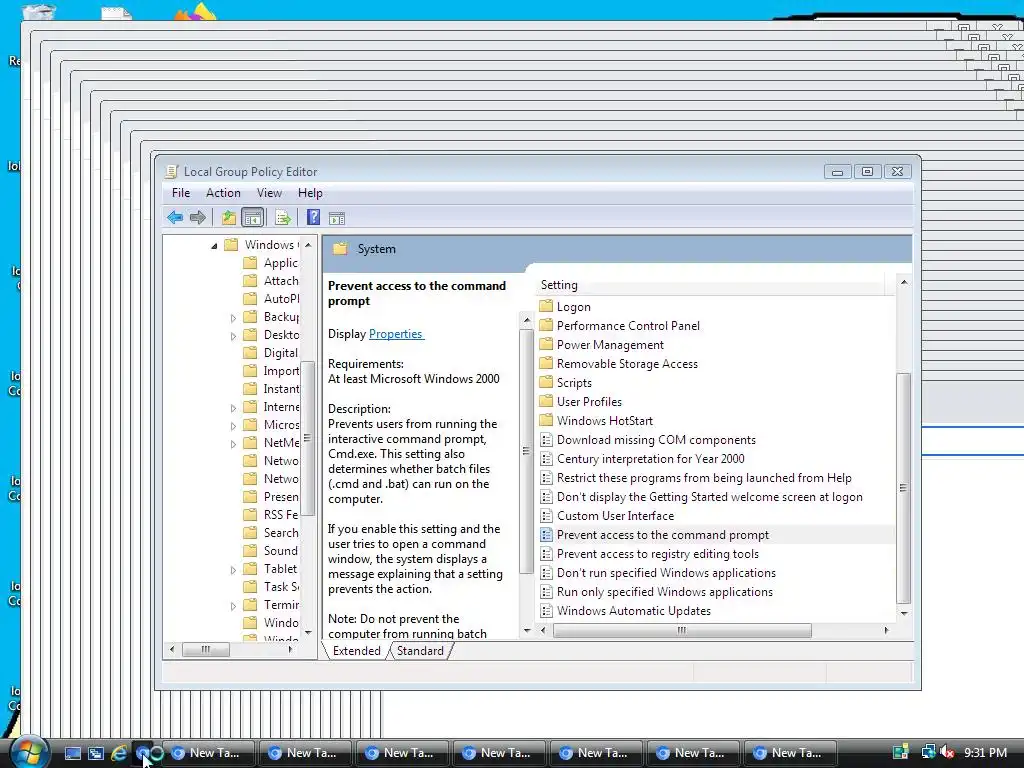1024x768 pixels.
Task: Click console tree horizontal scrollbar thumb
Action: (206, 649)
